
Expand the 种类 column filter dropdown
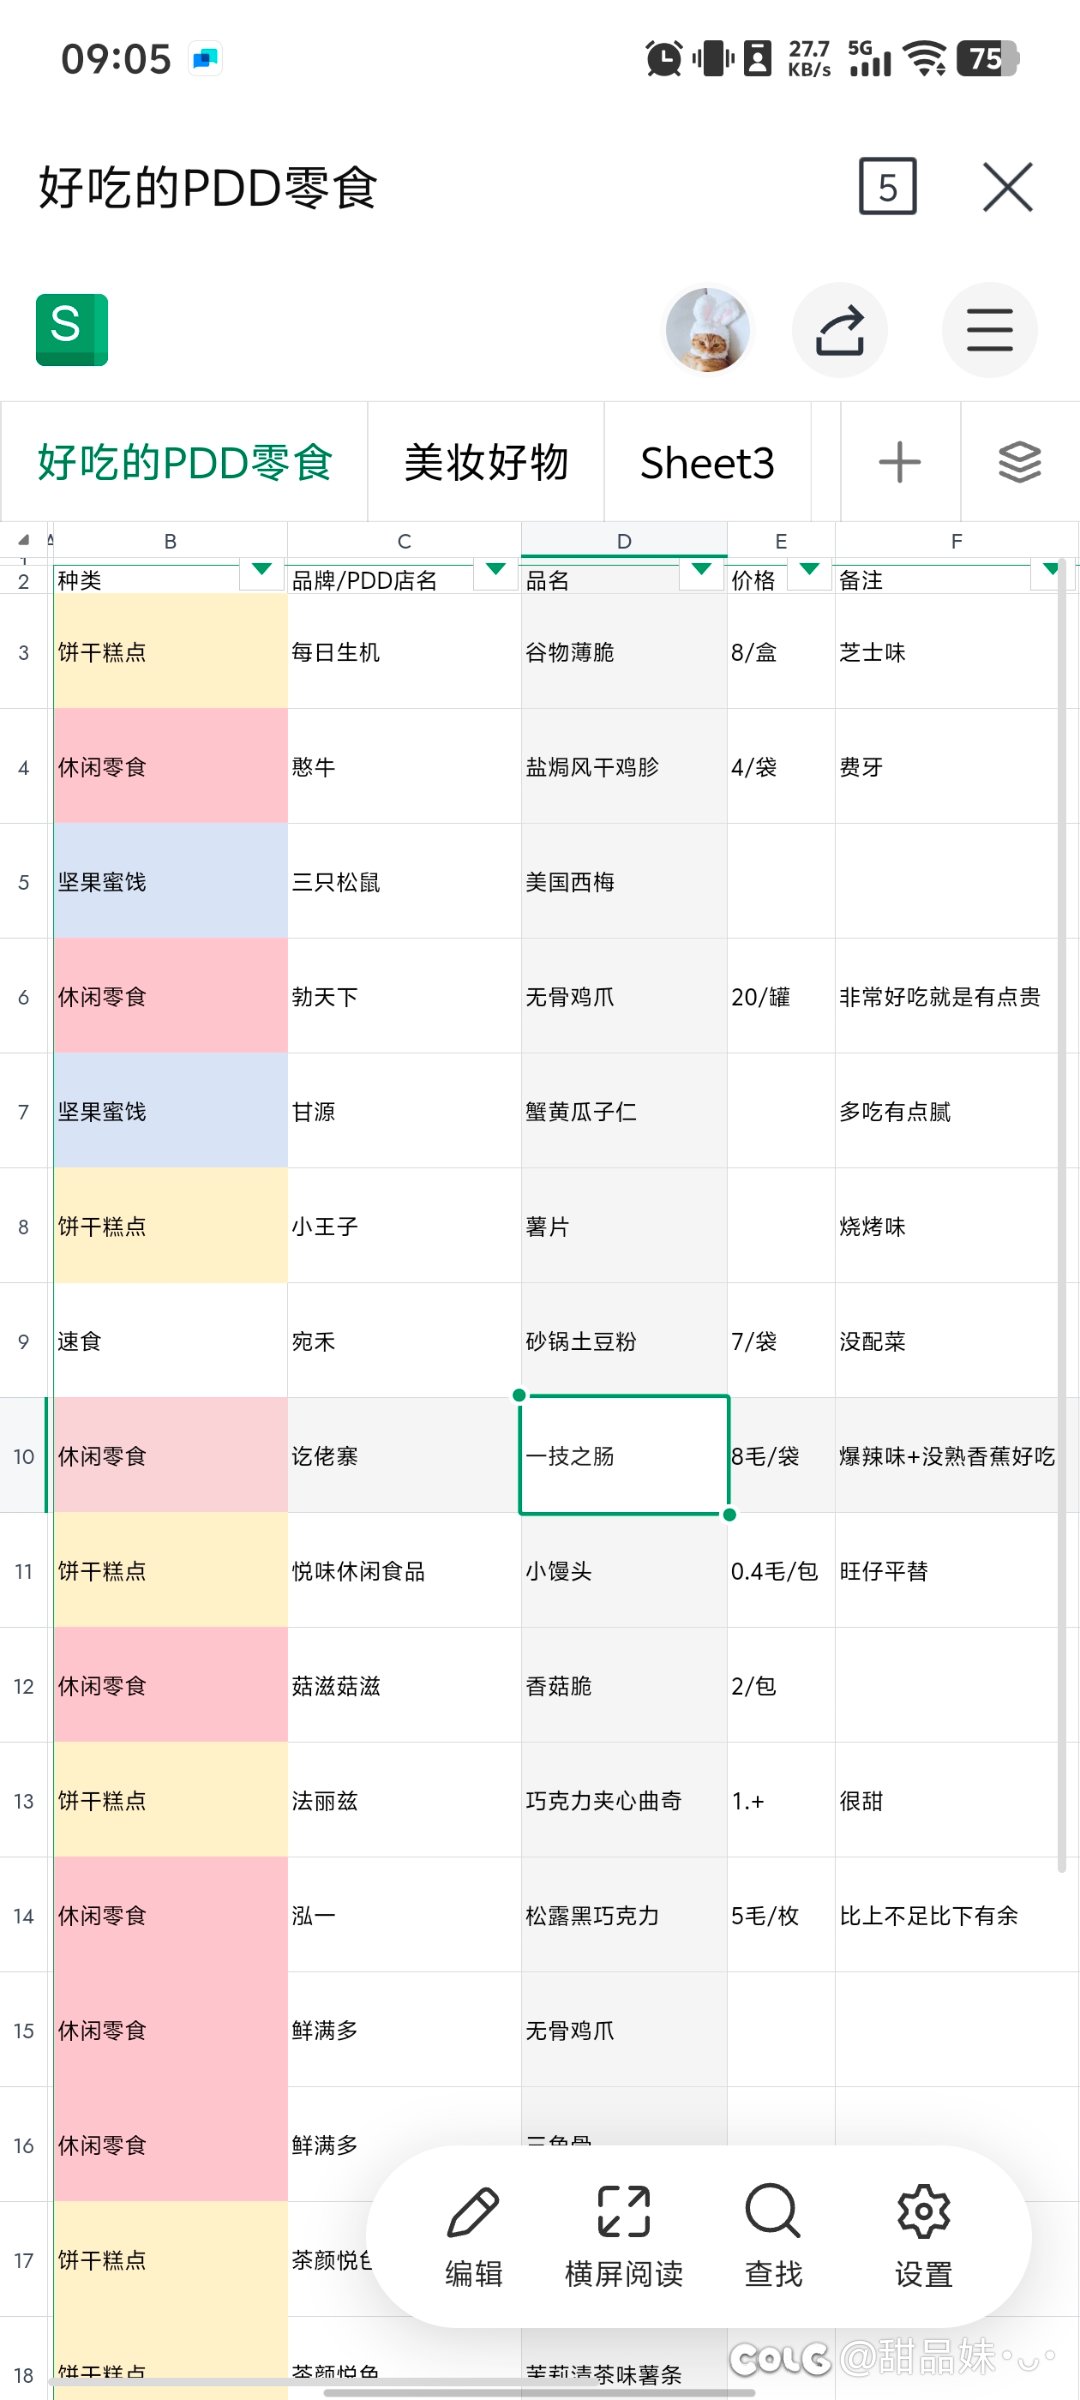262,570
